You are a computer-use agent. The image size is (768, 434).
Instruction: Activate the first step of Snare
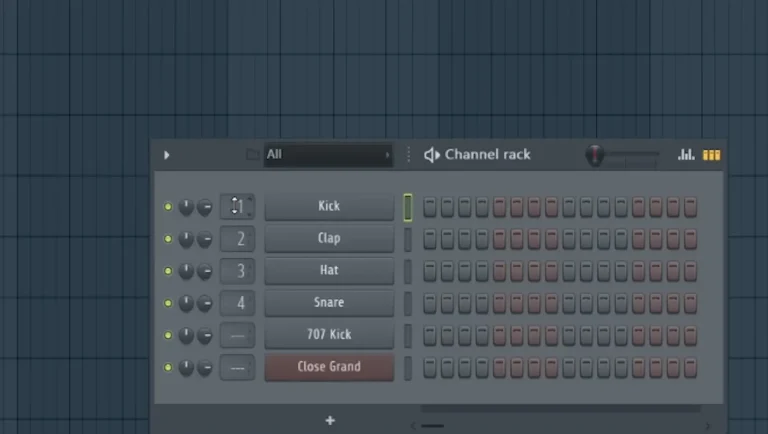coord(430,303)
